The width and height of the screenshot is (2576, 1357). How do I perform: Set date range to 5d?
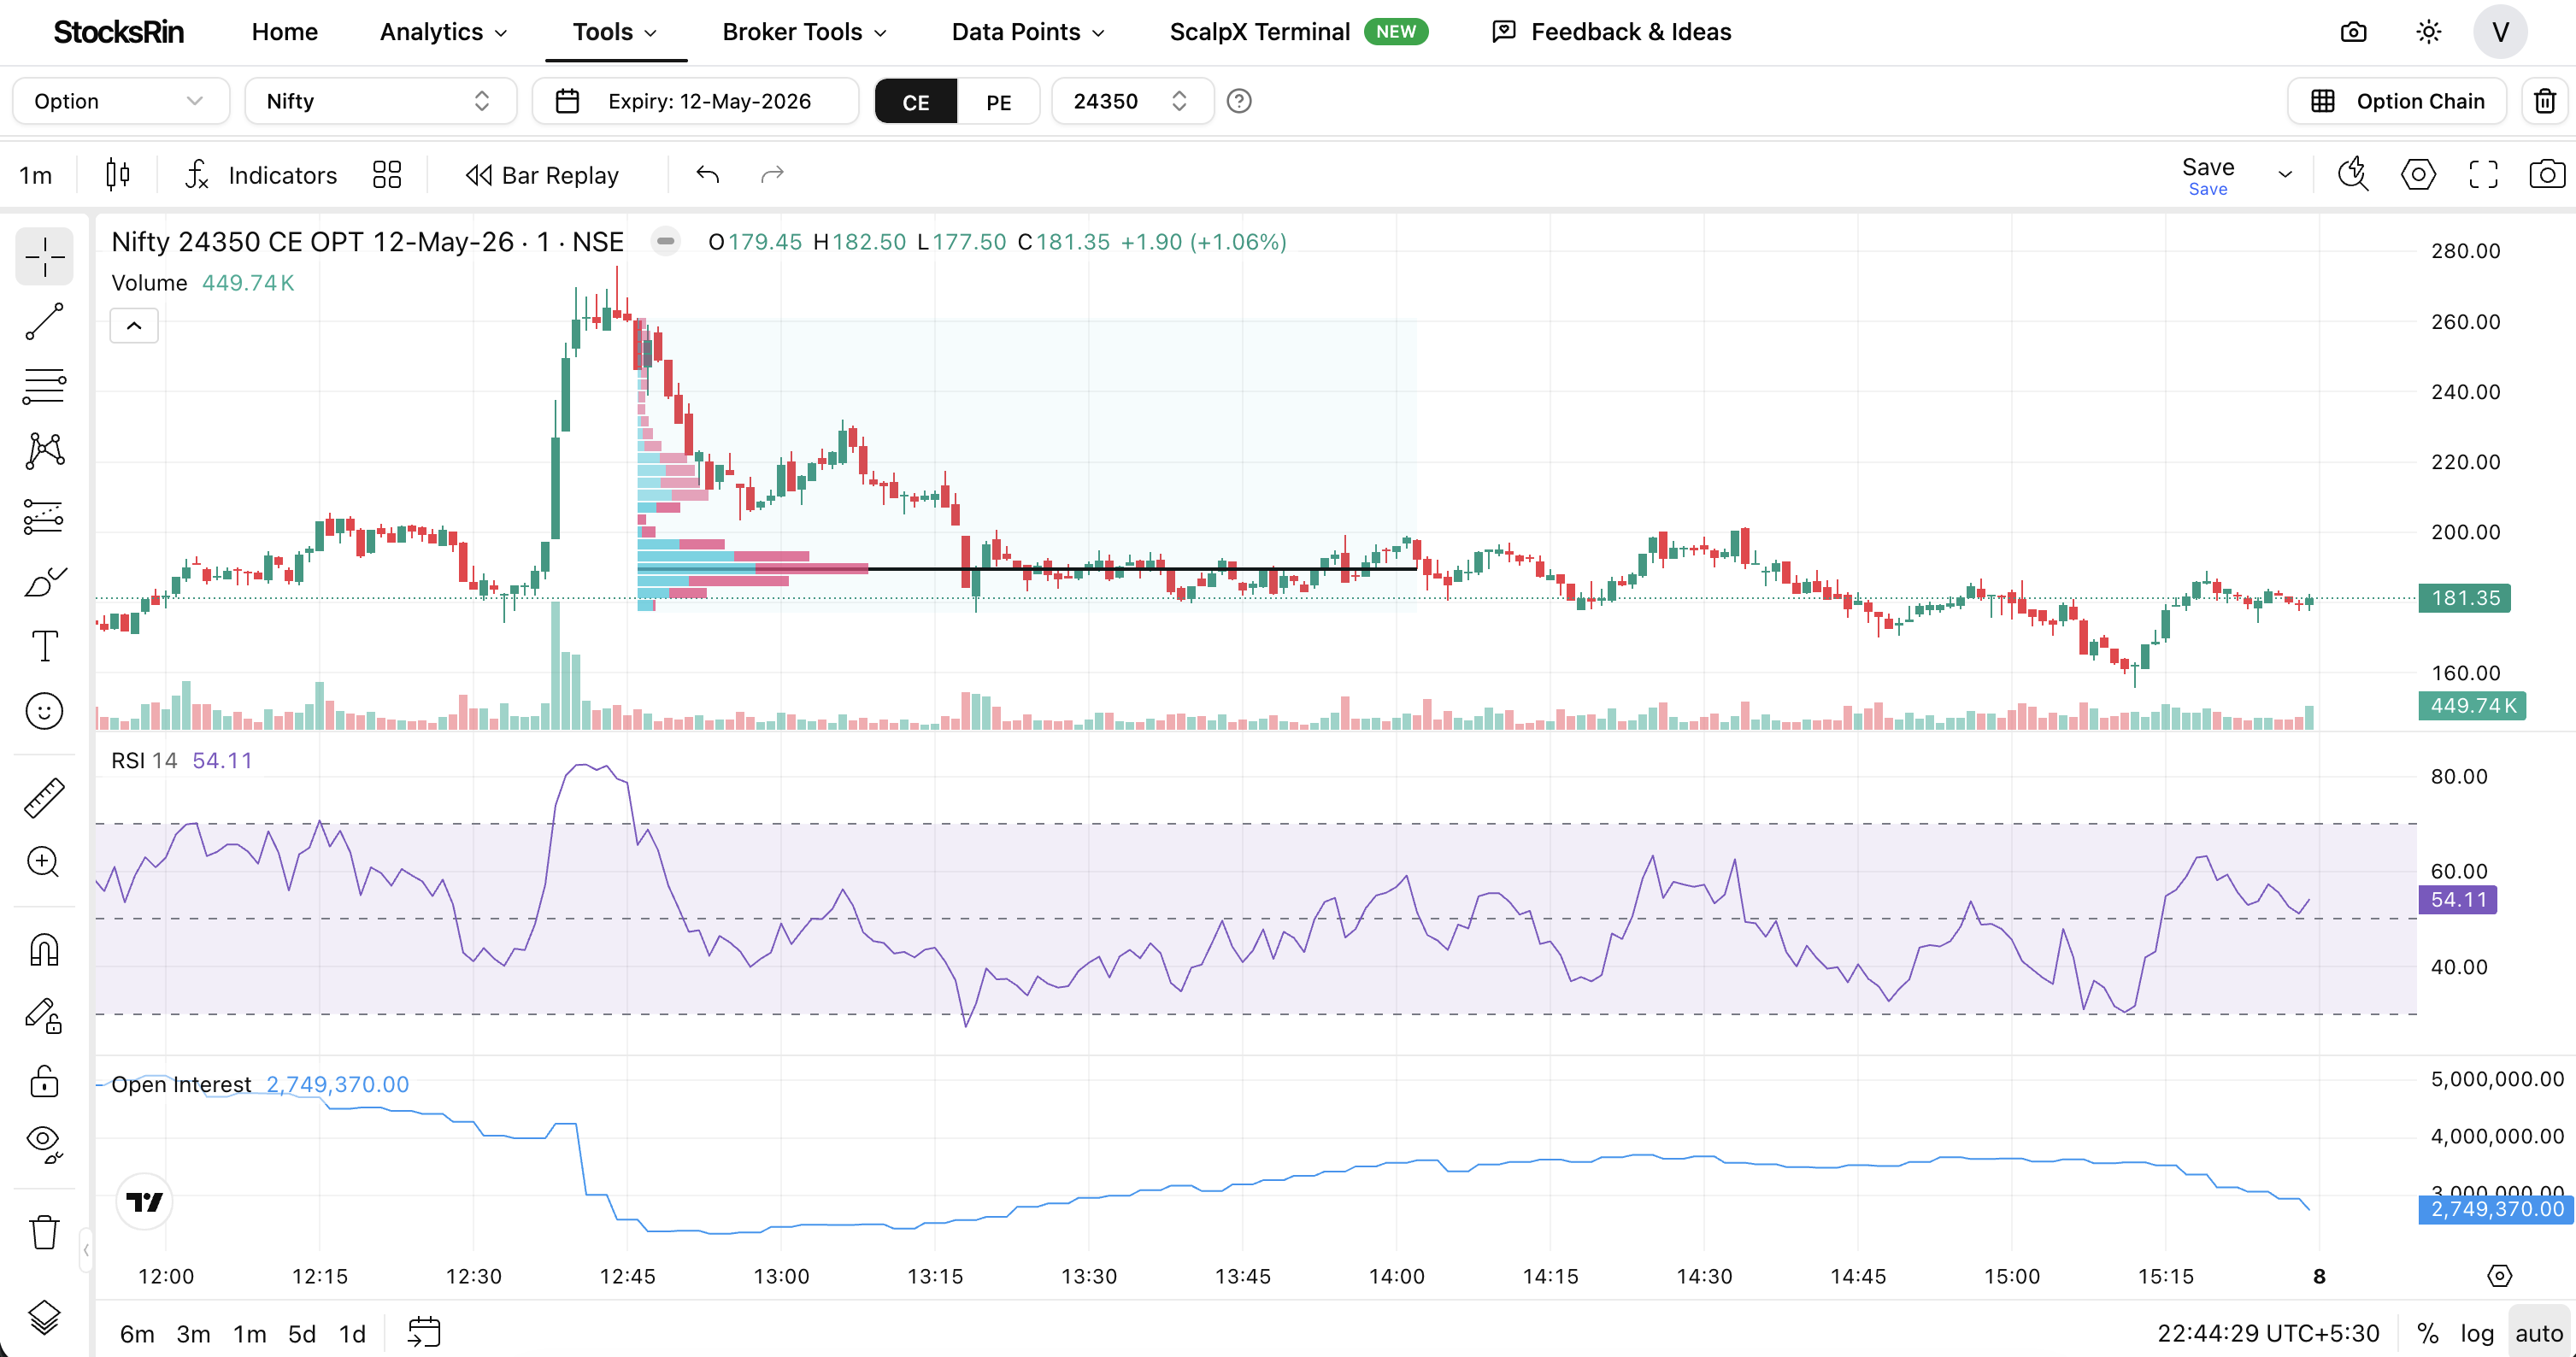(x=302, y=1333)
